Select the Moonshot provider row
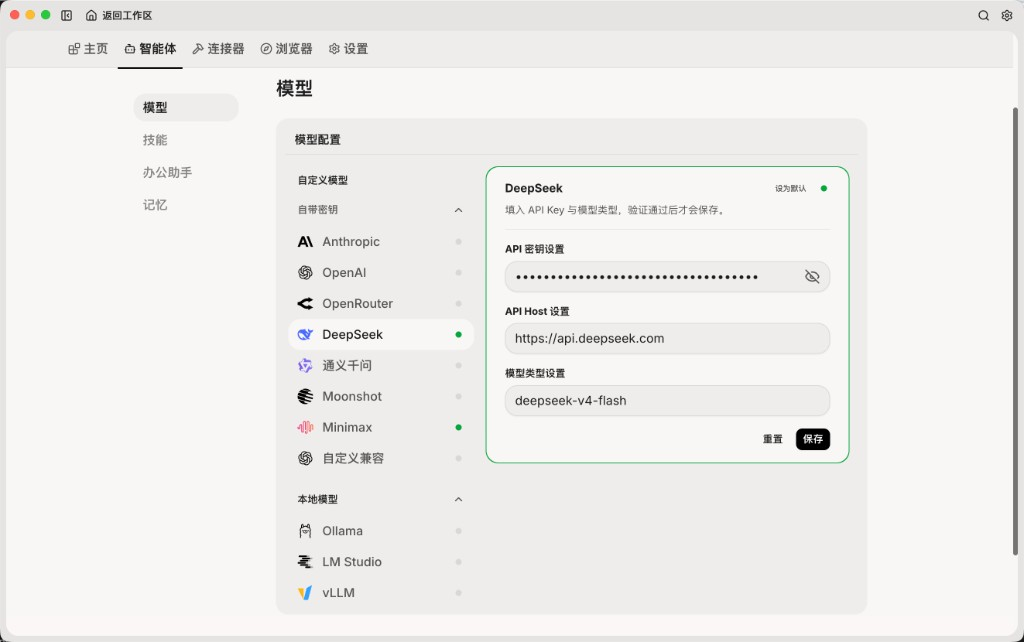The width and height of the screenshot is (1024, 642). click(x=381, y=396)
